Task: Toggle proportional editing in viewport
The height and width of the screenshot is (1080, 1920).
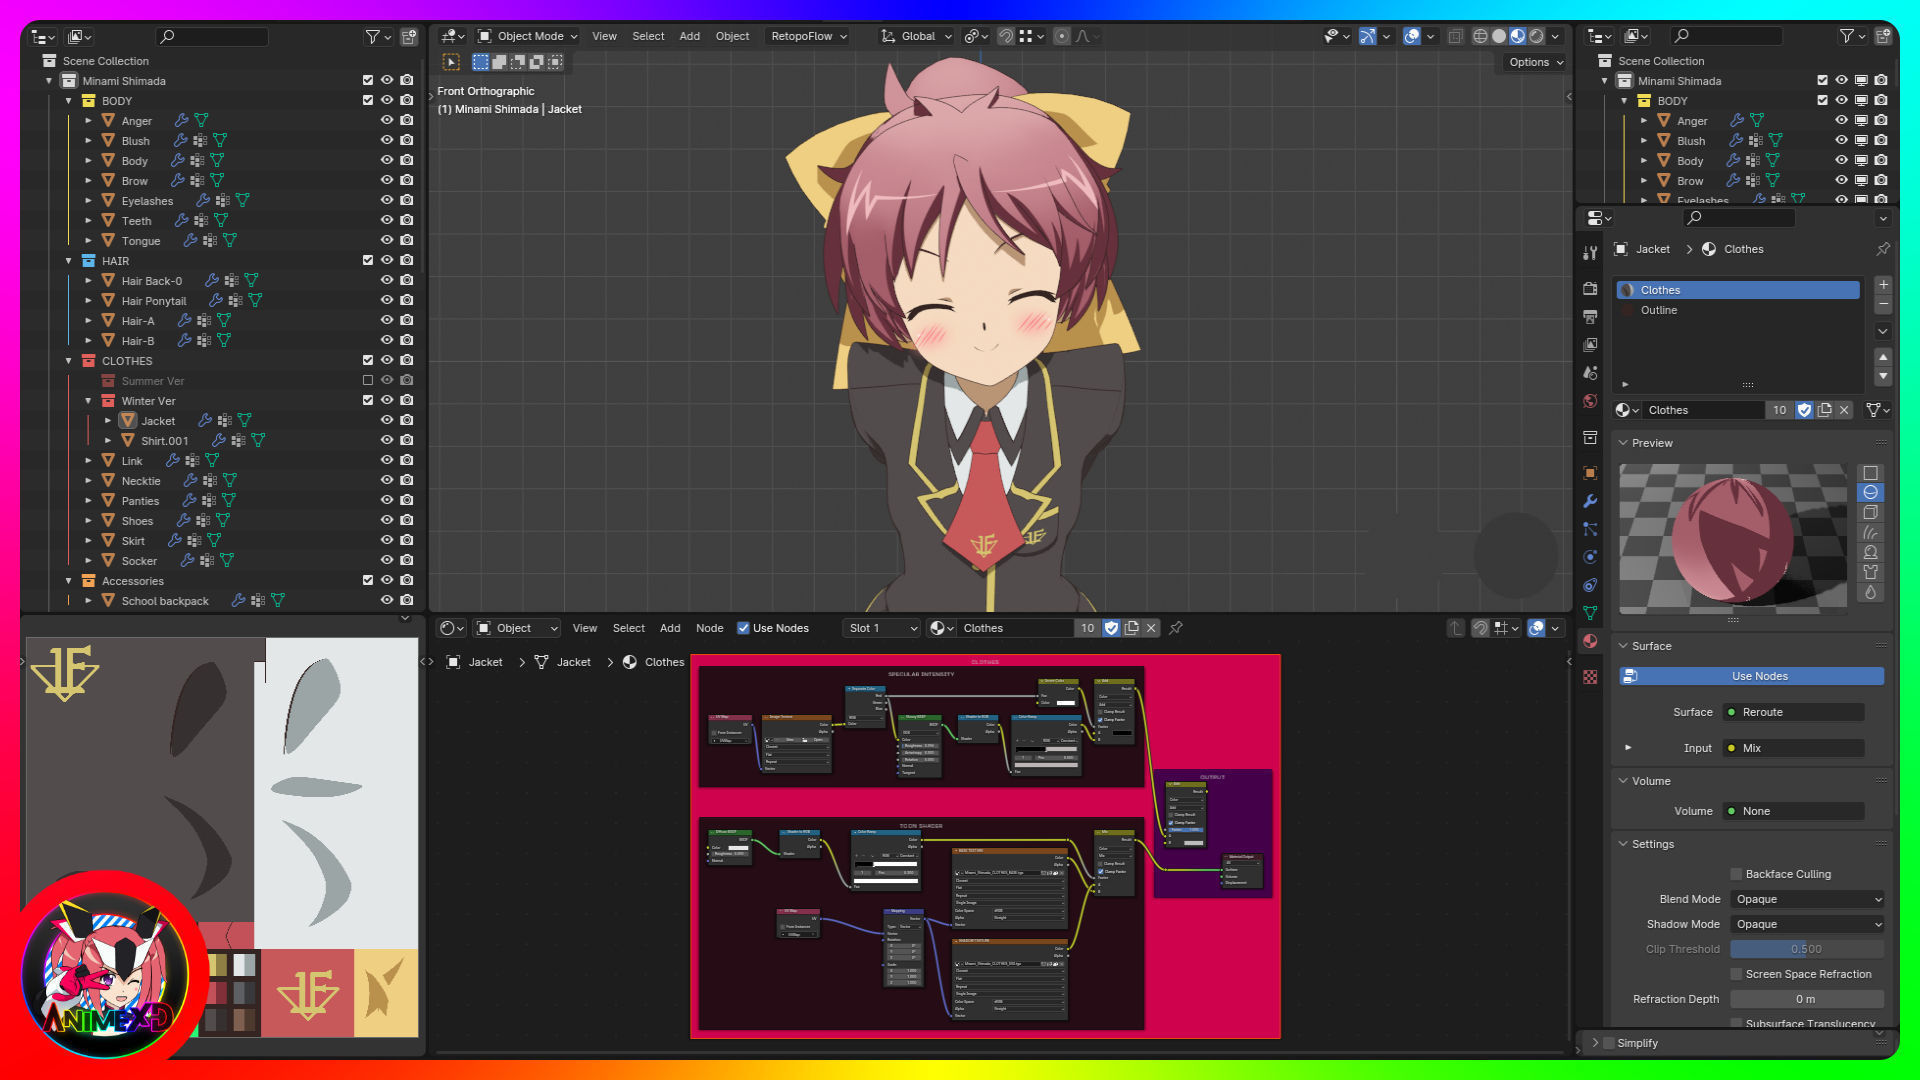Action: [x=1062, y=36]
